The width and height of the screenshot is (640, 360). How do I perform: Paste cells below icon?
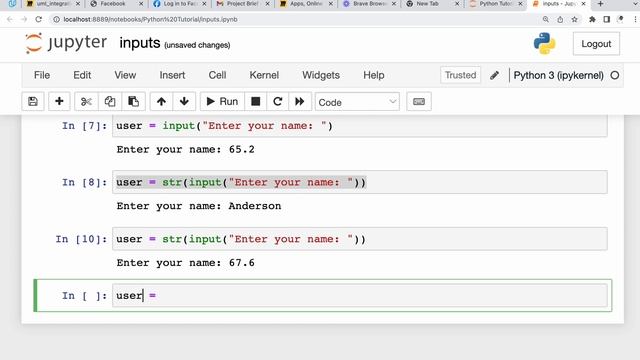coord(133,101)
